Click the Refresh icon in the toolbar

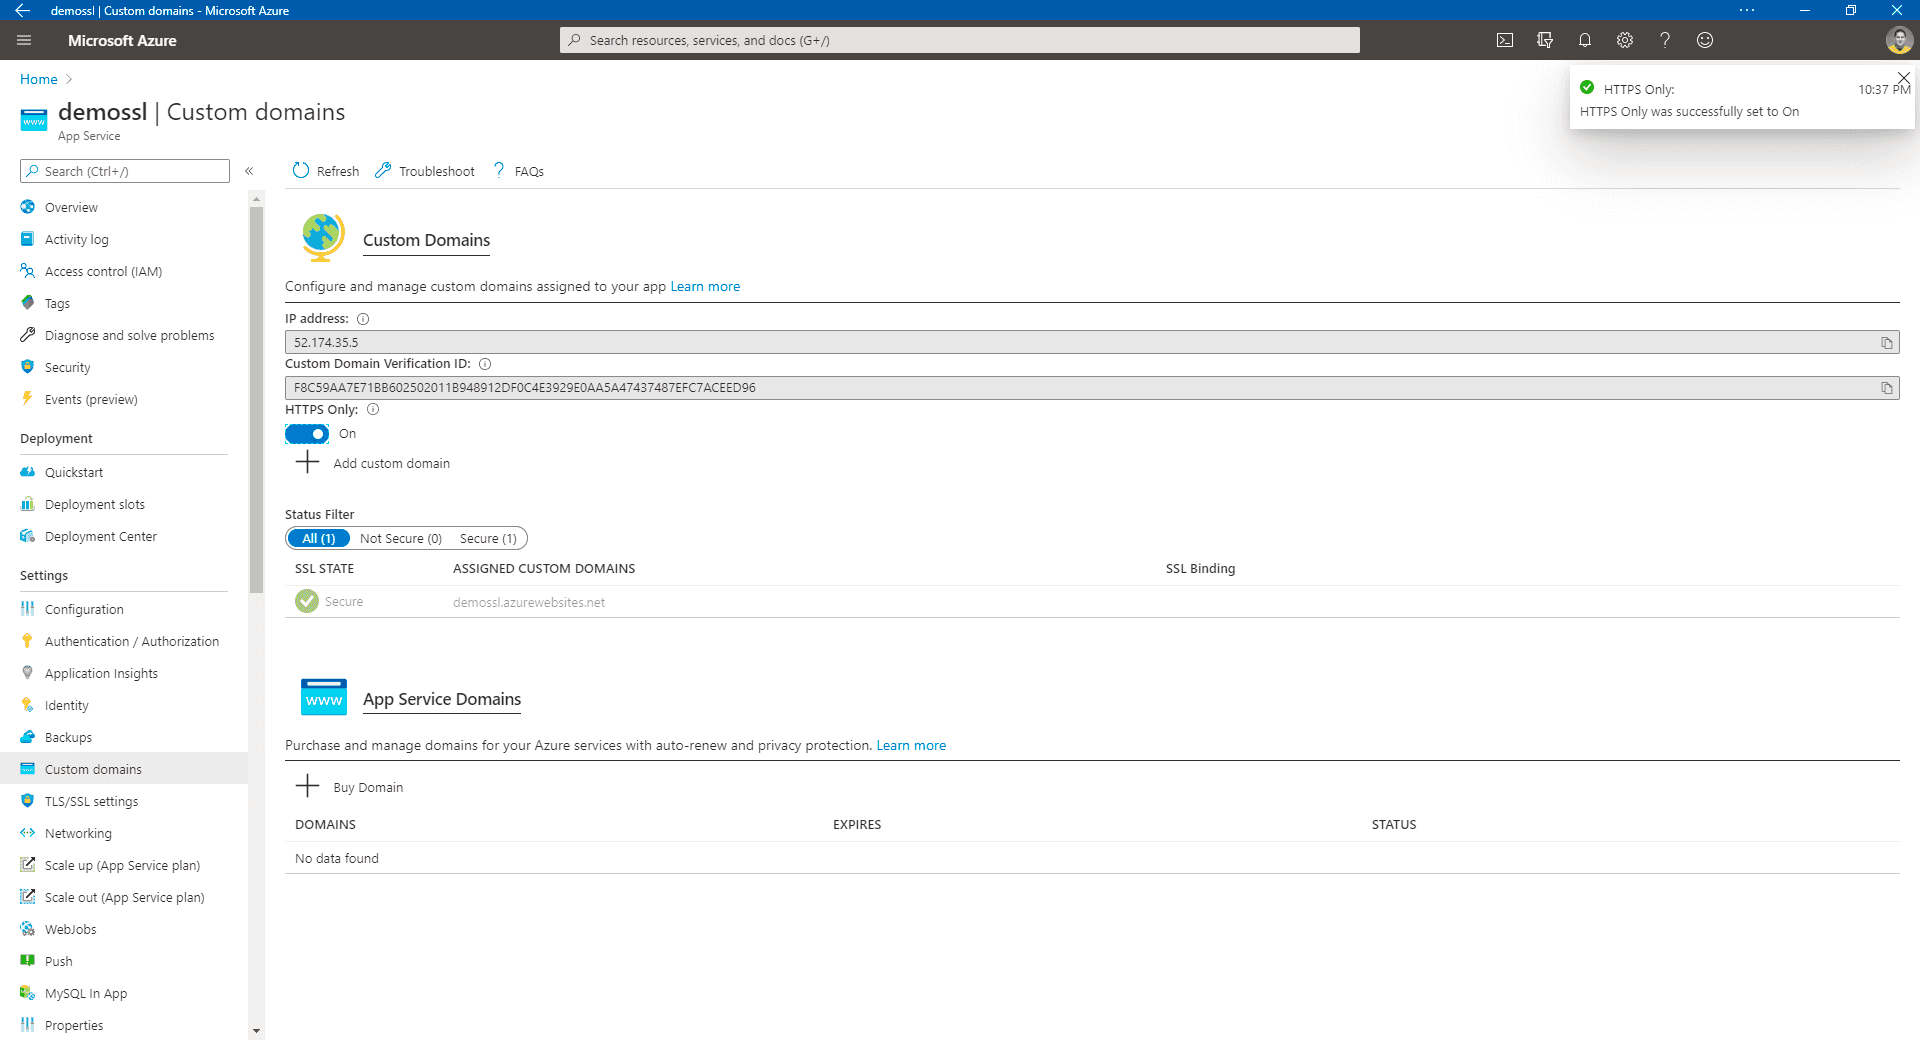(x=301, y=171)
